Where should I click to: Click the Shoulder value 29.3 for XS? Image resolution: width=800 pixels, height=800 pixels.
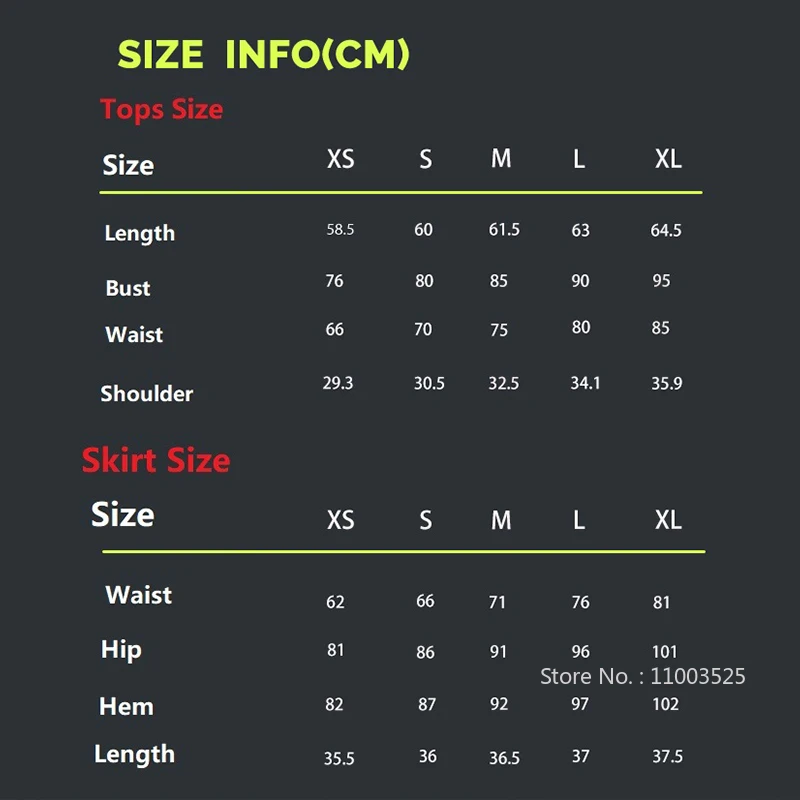[338, 383]
